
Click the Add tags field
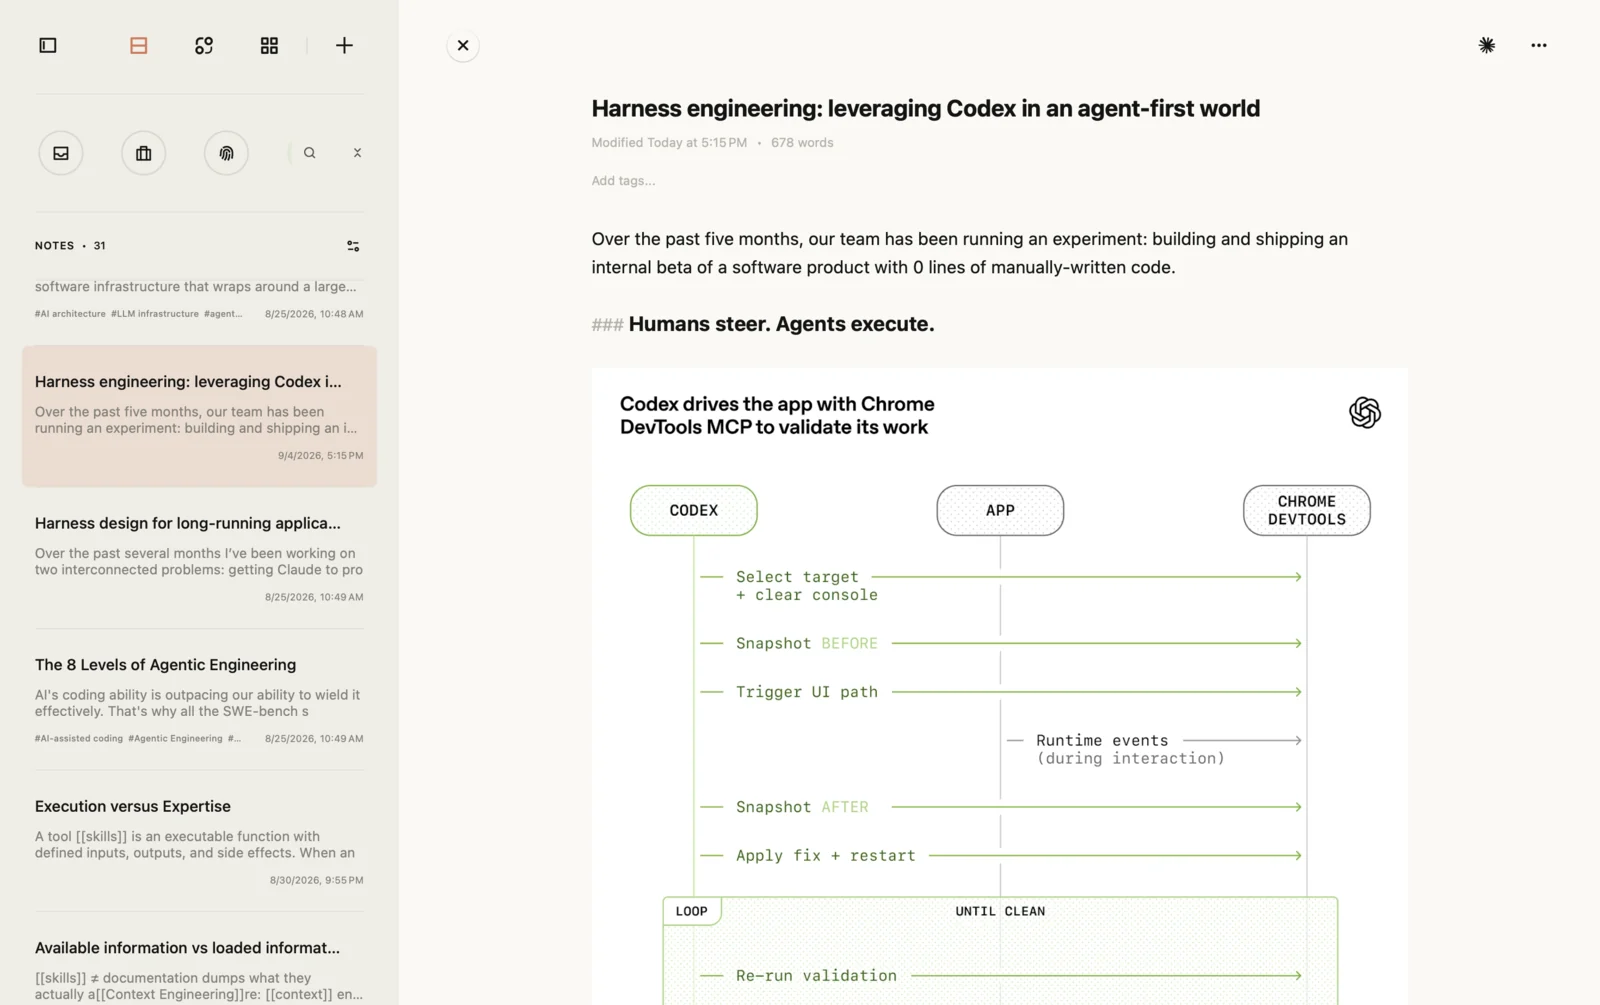623,181
